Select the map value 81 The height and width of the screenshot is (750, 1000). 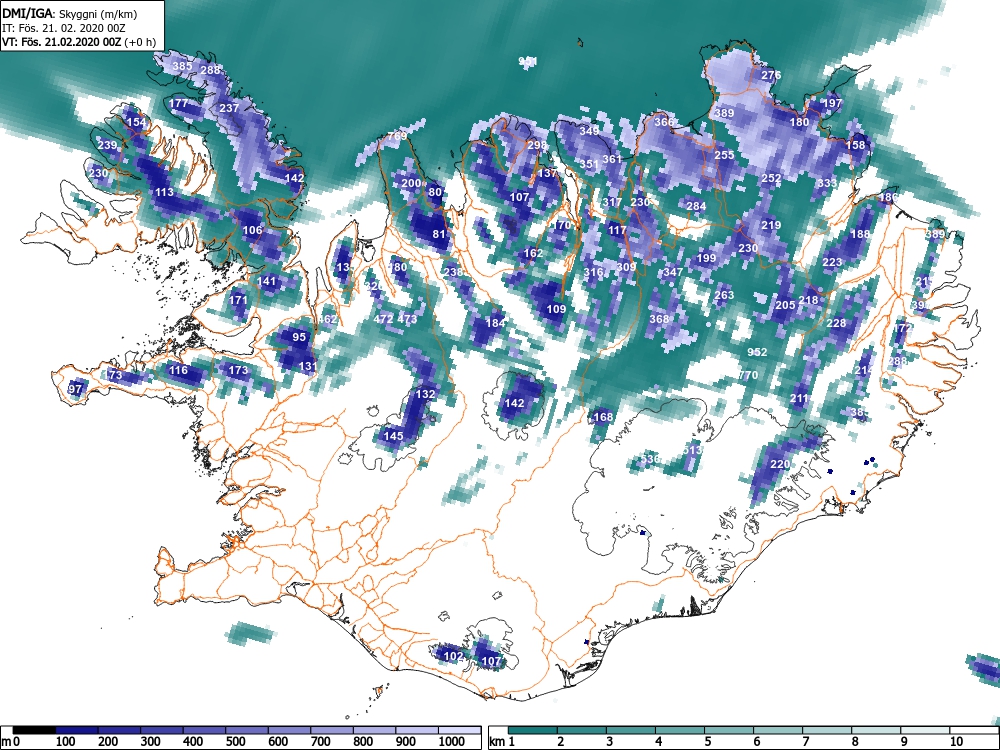tap(439, 233)
